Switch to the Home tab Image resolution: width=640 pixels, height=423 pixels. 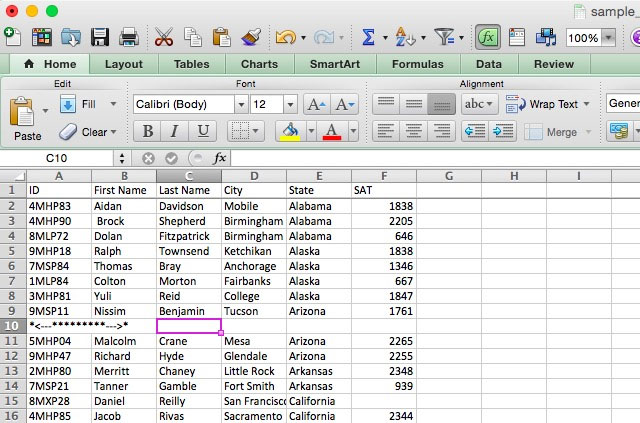tap(50, 64)
